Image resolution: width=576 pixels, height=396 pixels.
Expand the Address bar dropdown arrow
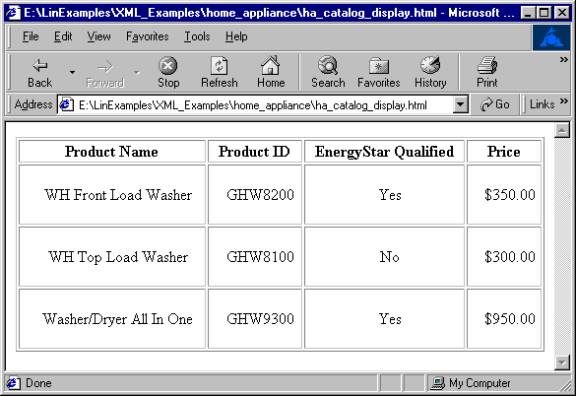click(460, 105)
